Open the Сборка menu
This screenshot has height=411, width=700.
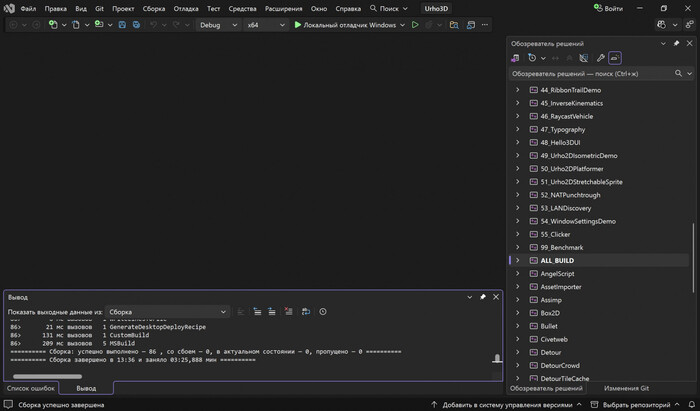[154, 8]
